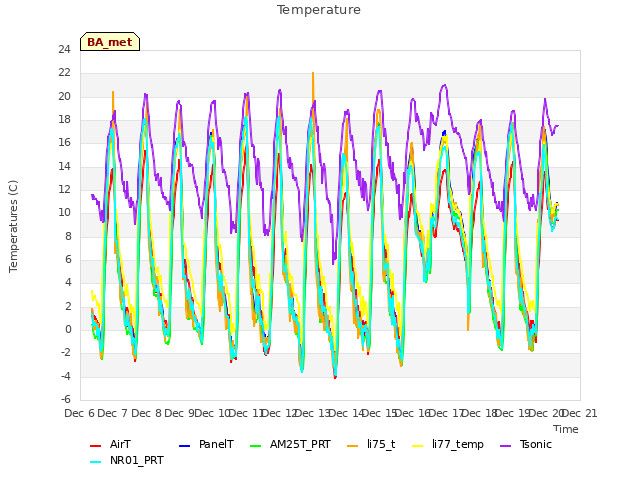Toggle the AM25T_PRT legend entry
Image resolution: width=640 pixels, height=480 pixels.
click(290, 444)
